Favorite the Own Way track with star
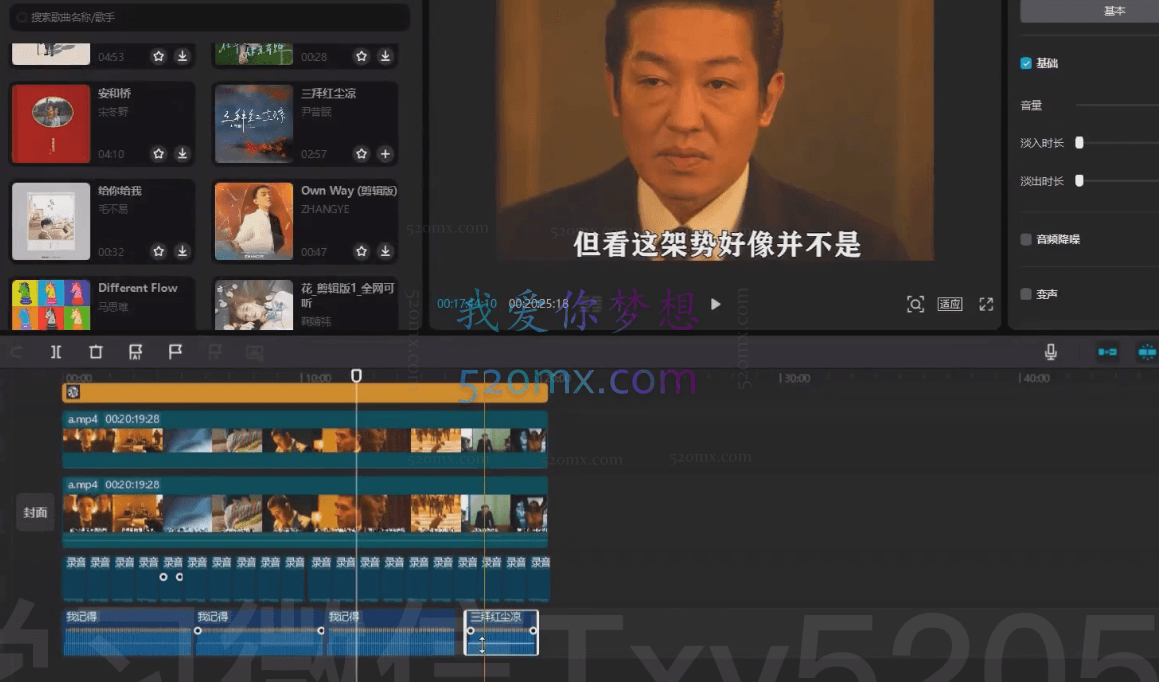 pos(361,251)
